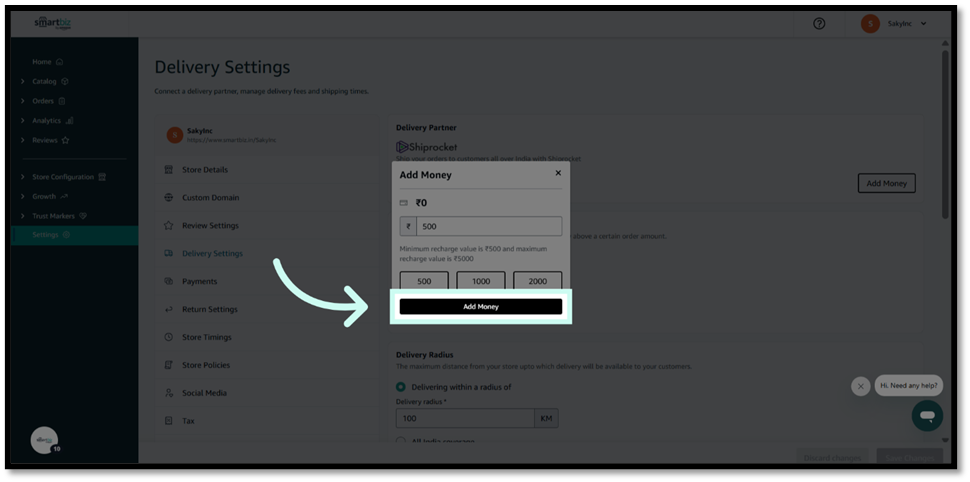Dismiss the 'Hi. Need any help?' popup
The height and width of the screenshot is (482, 970).
[x=860, y=386]
